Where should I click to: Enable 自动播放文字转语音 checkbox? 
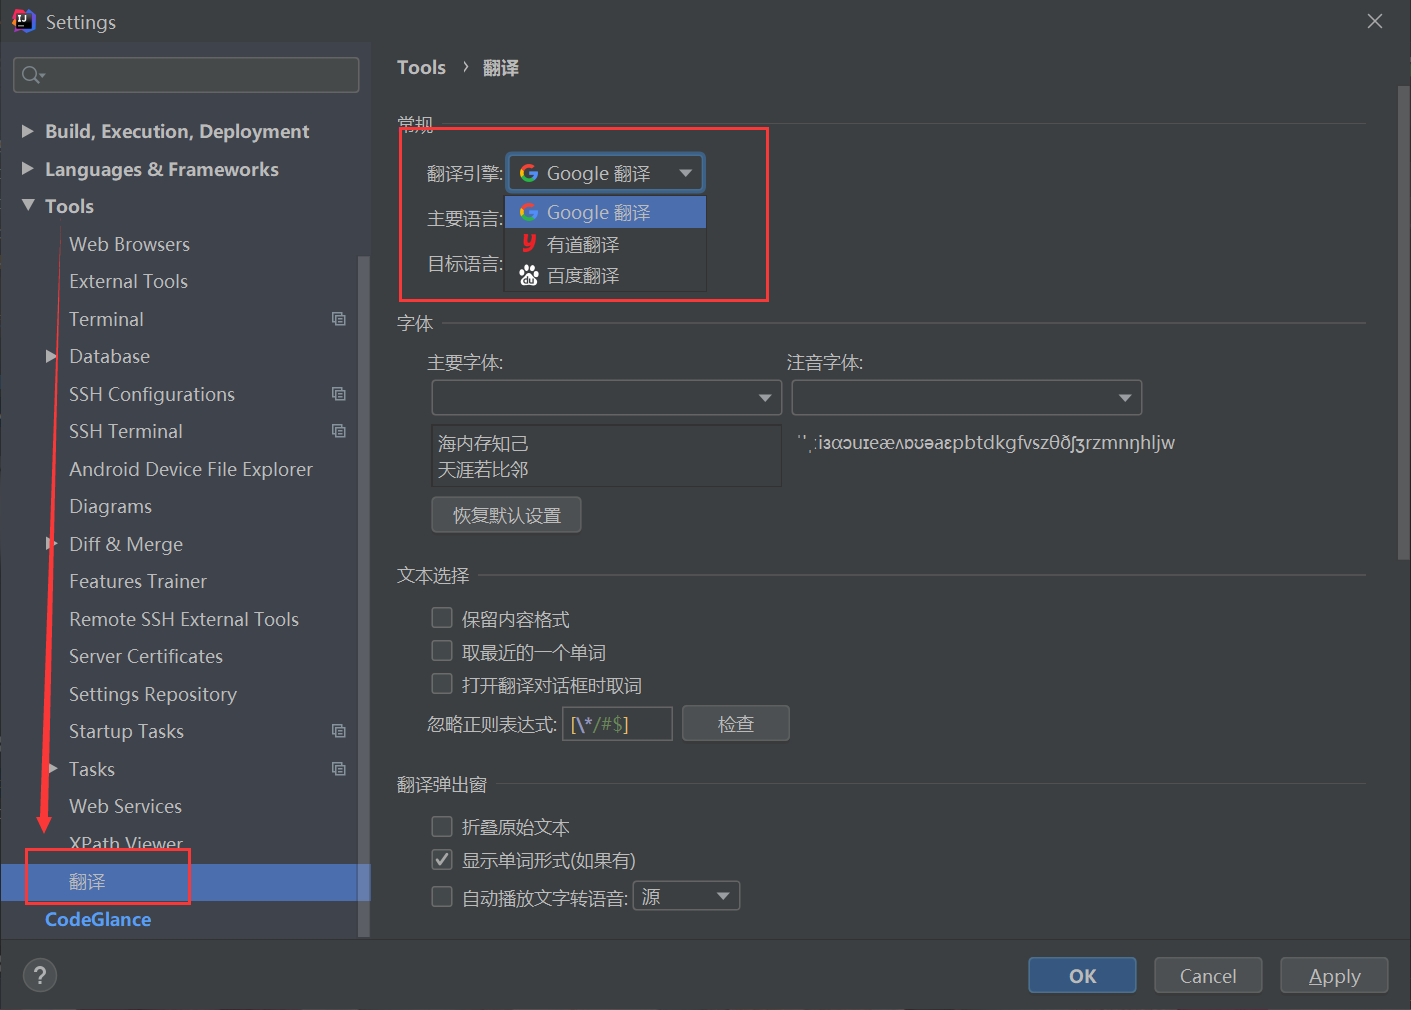(x=441, y=896)
